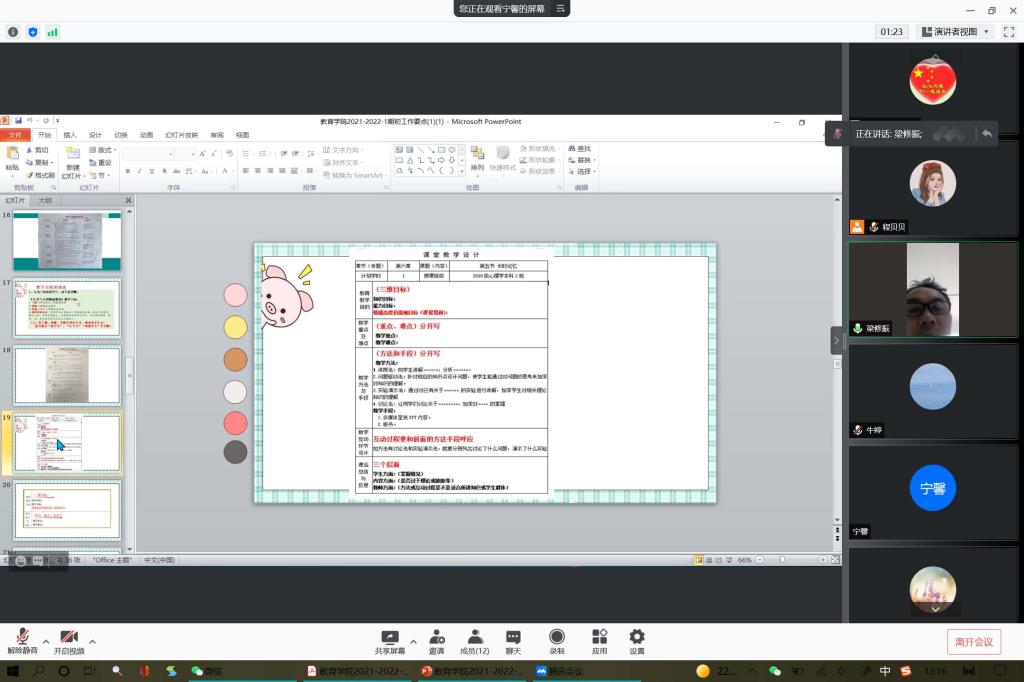The width and height of the screenshot is (1024, 682).
Task: Select 牛晔 participant video tile
Action: pos(932,391)
